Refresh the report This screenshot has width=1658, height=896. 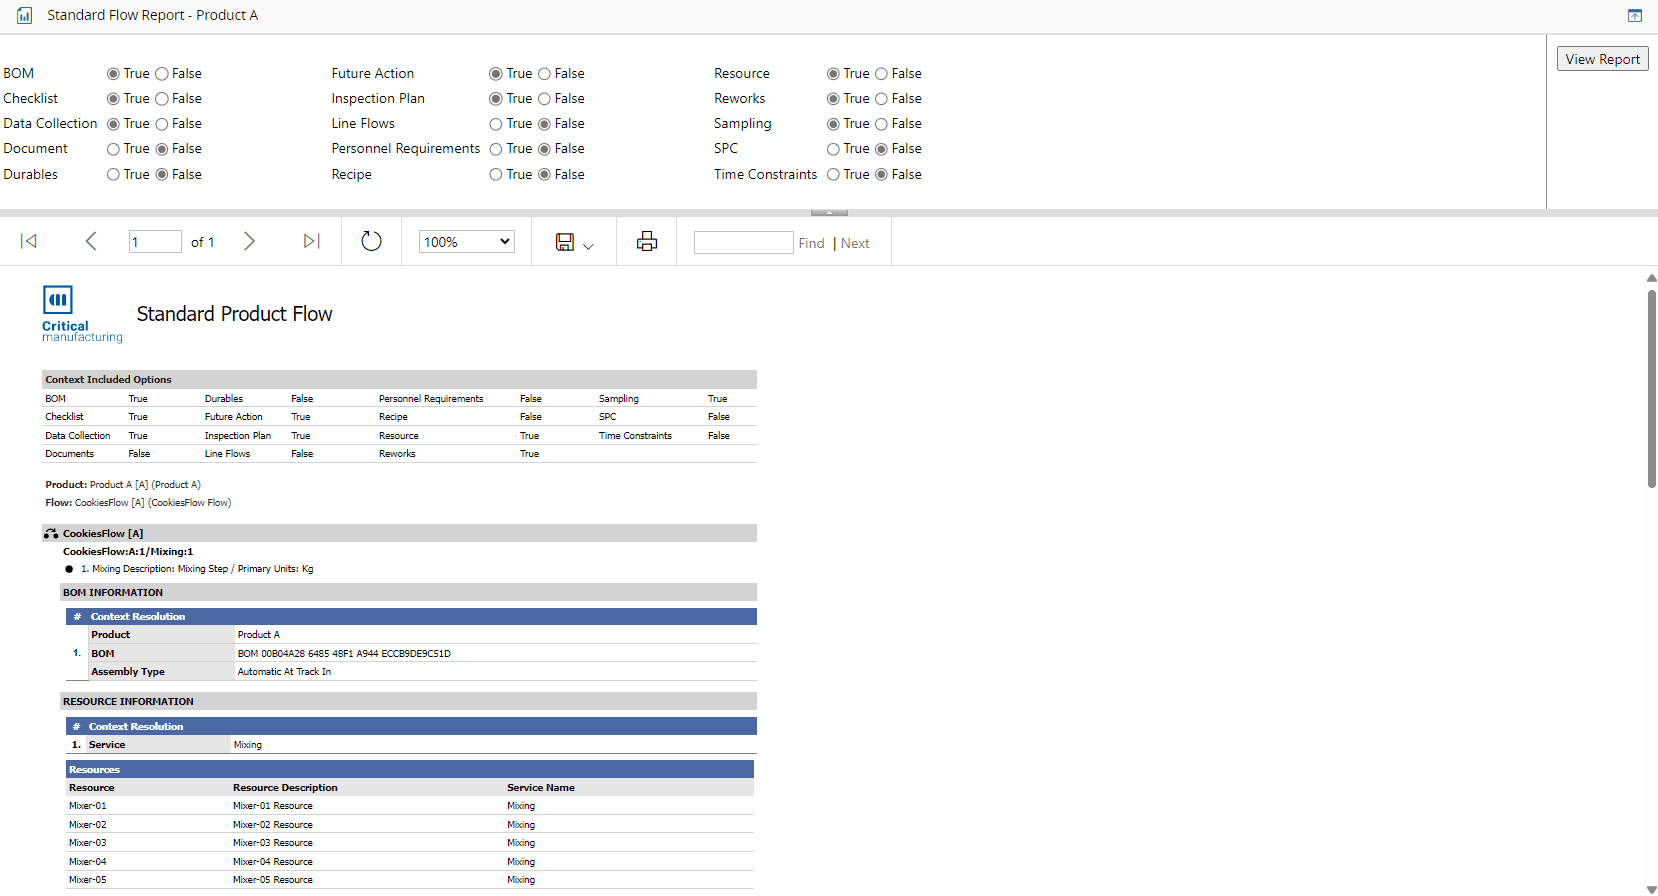[x=371, y=241]
